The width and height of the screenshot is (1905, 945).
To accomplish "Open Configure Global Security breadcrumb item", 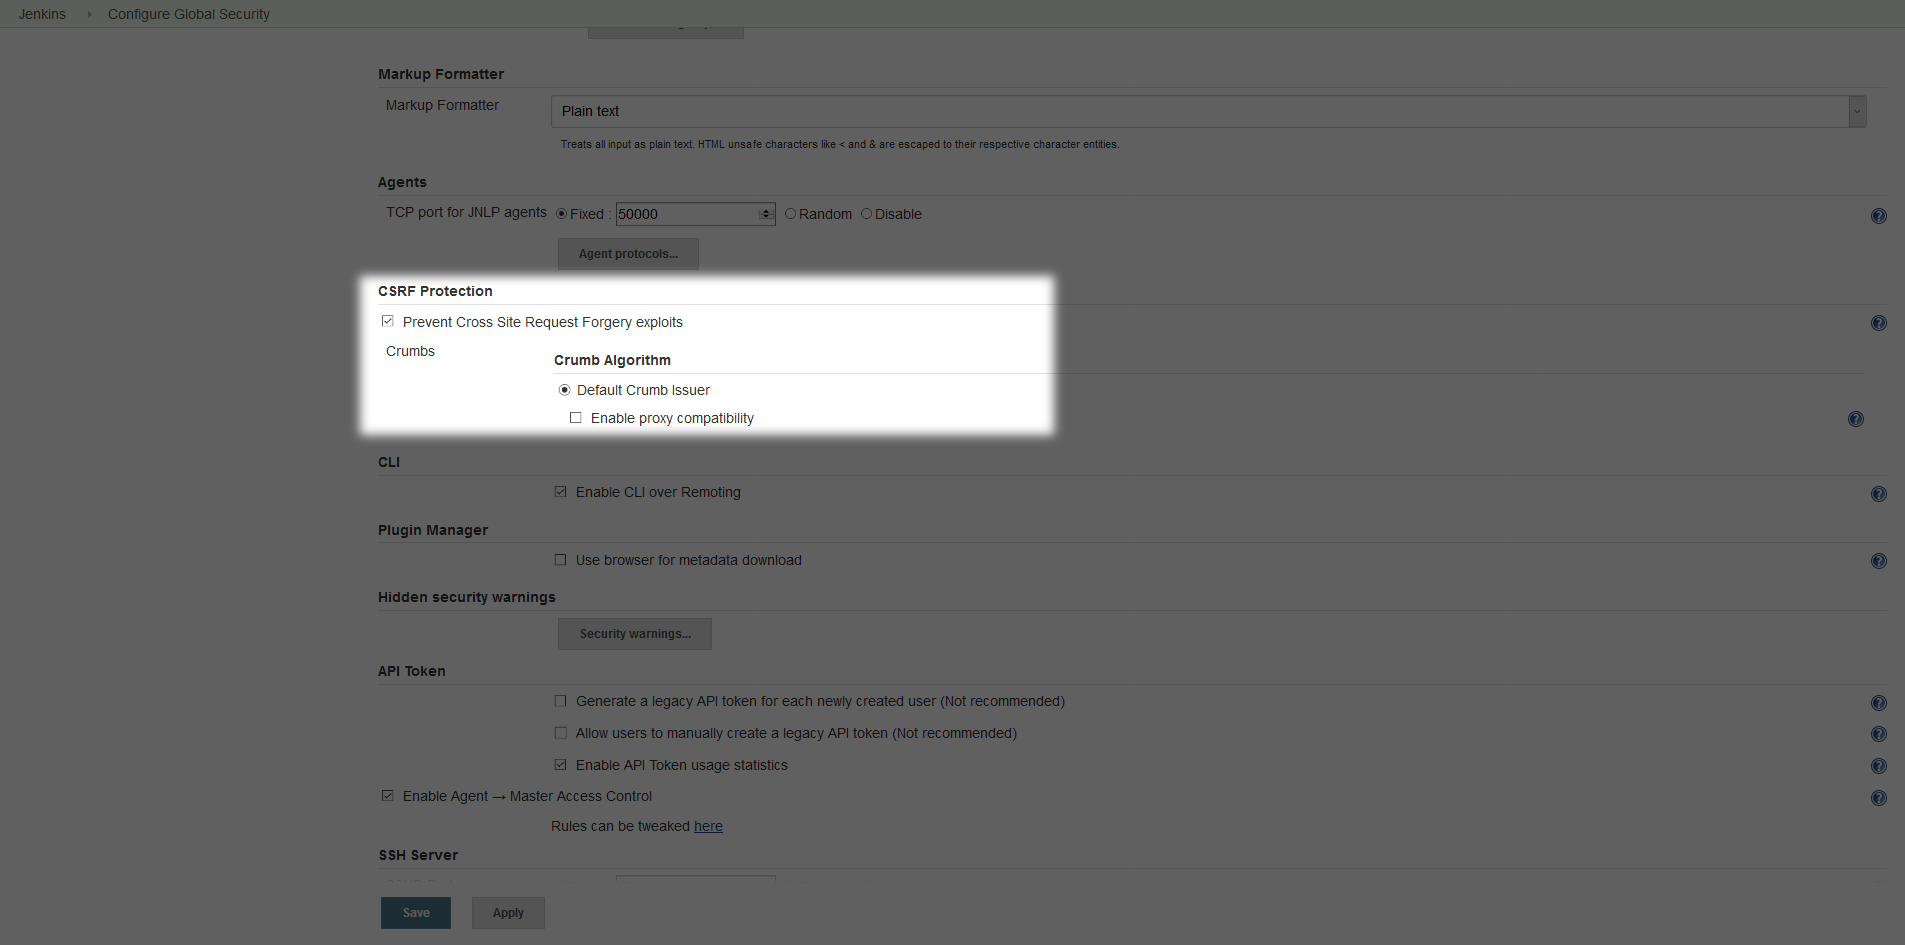I will click(x=188, y=14).
